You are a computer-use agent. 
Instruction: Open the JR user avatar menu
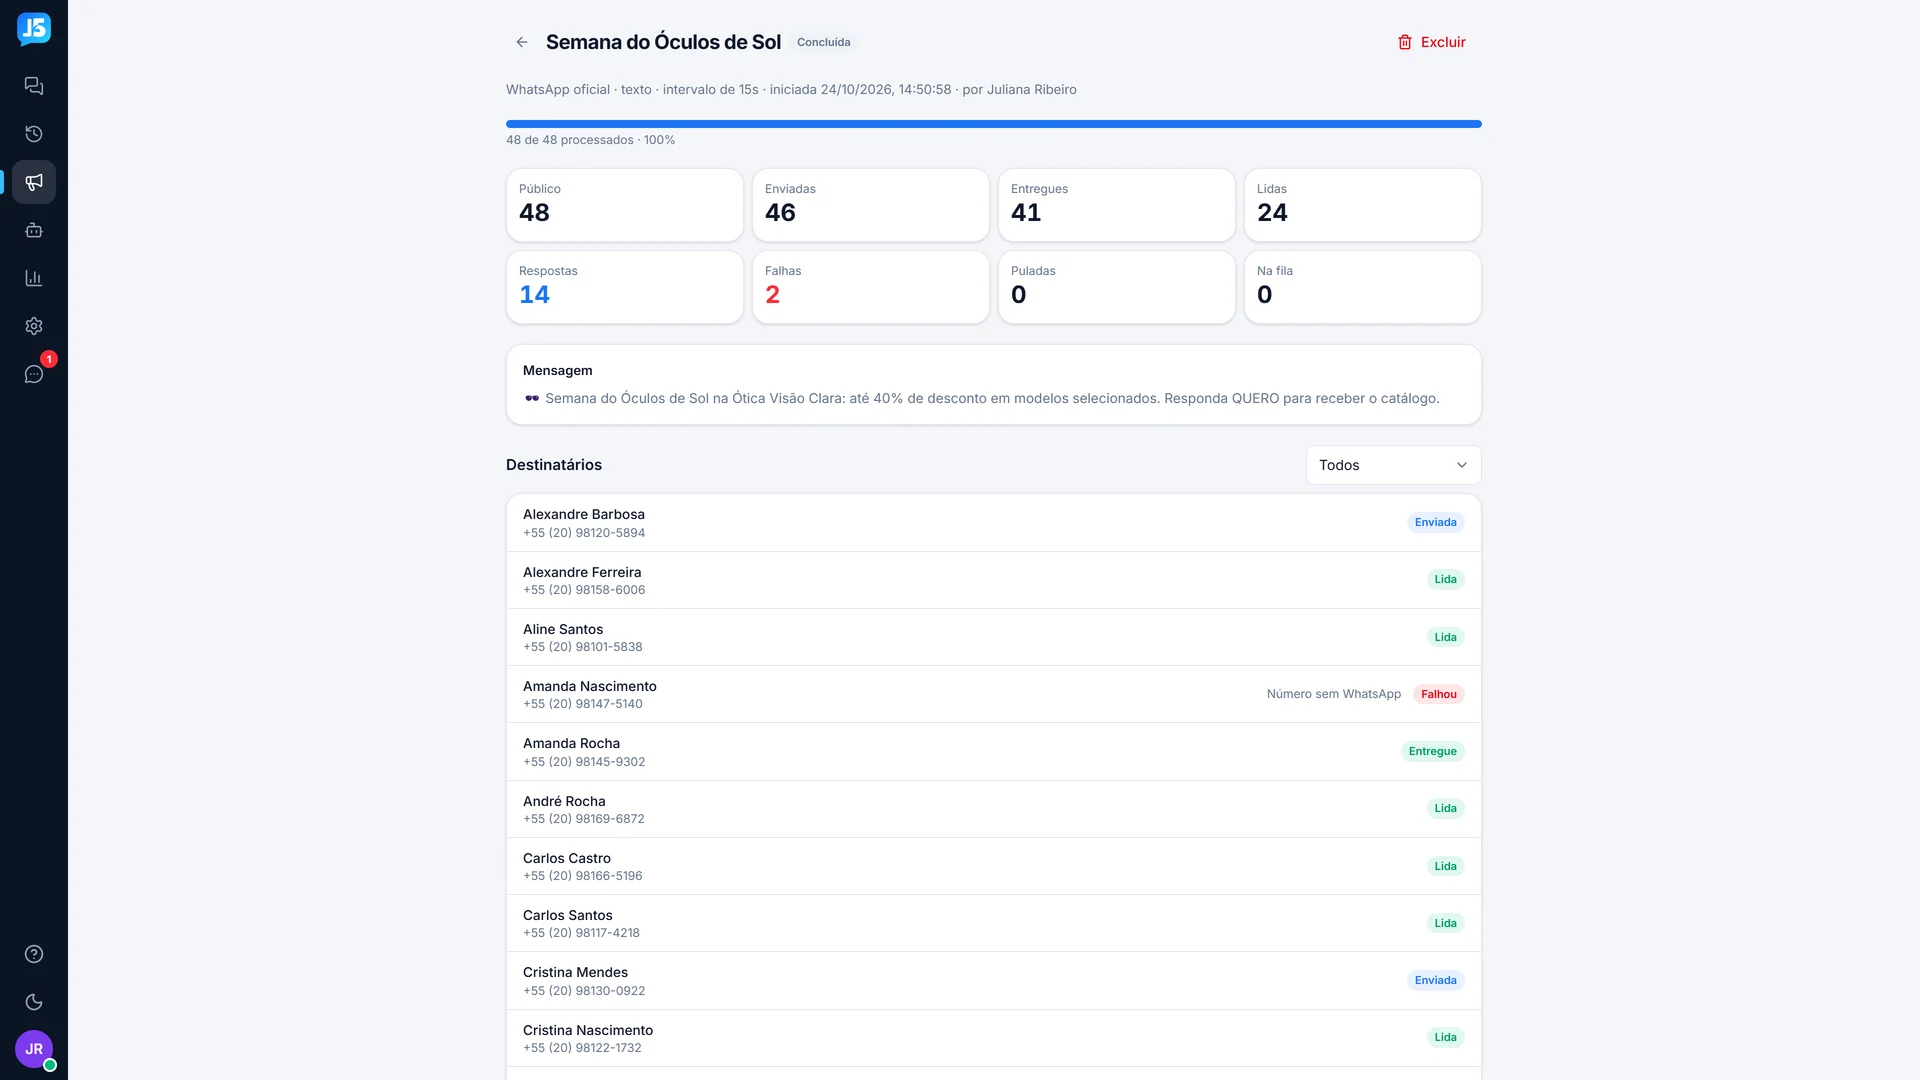34,1049
